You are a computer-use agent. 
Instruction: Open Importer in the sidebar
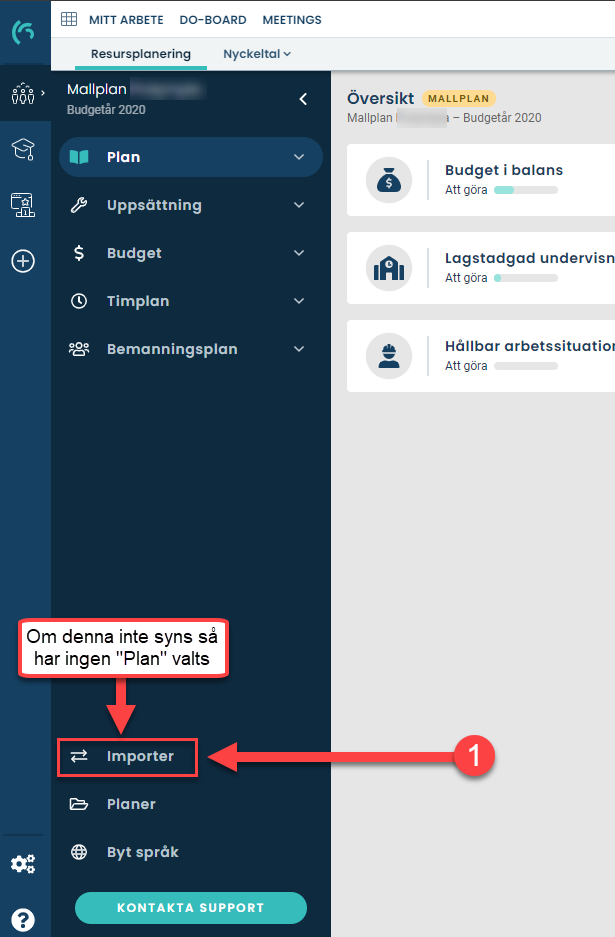point(127,757)
